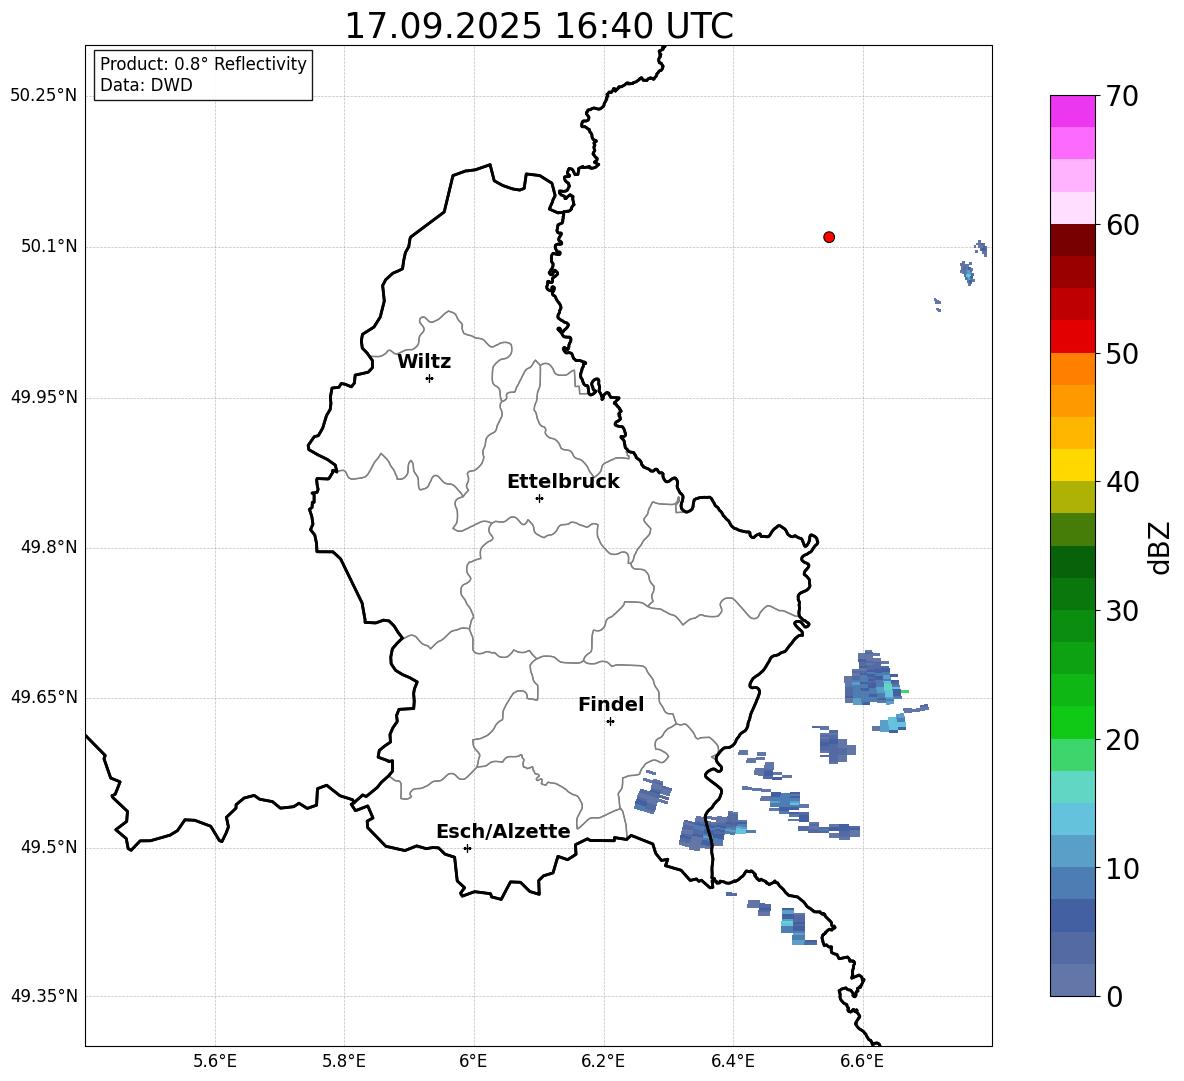The height and width of the screenshot is (1081, 1184).
Task: Click the yellow colorbar segment above 40
Action: 1072,465
